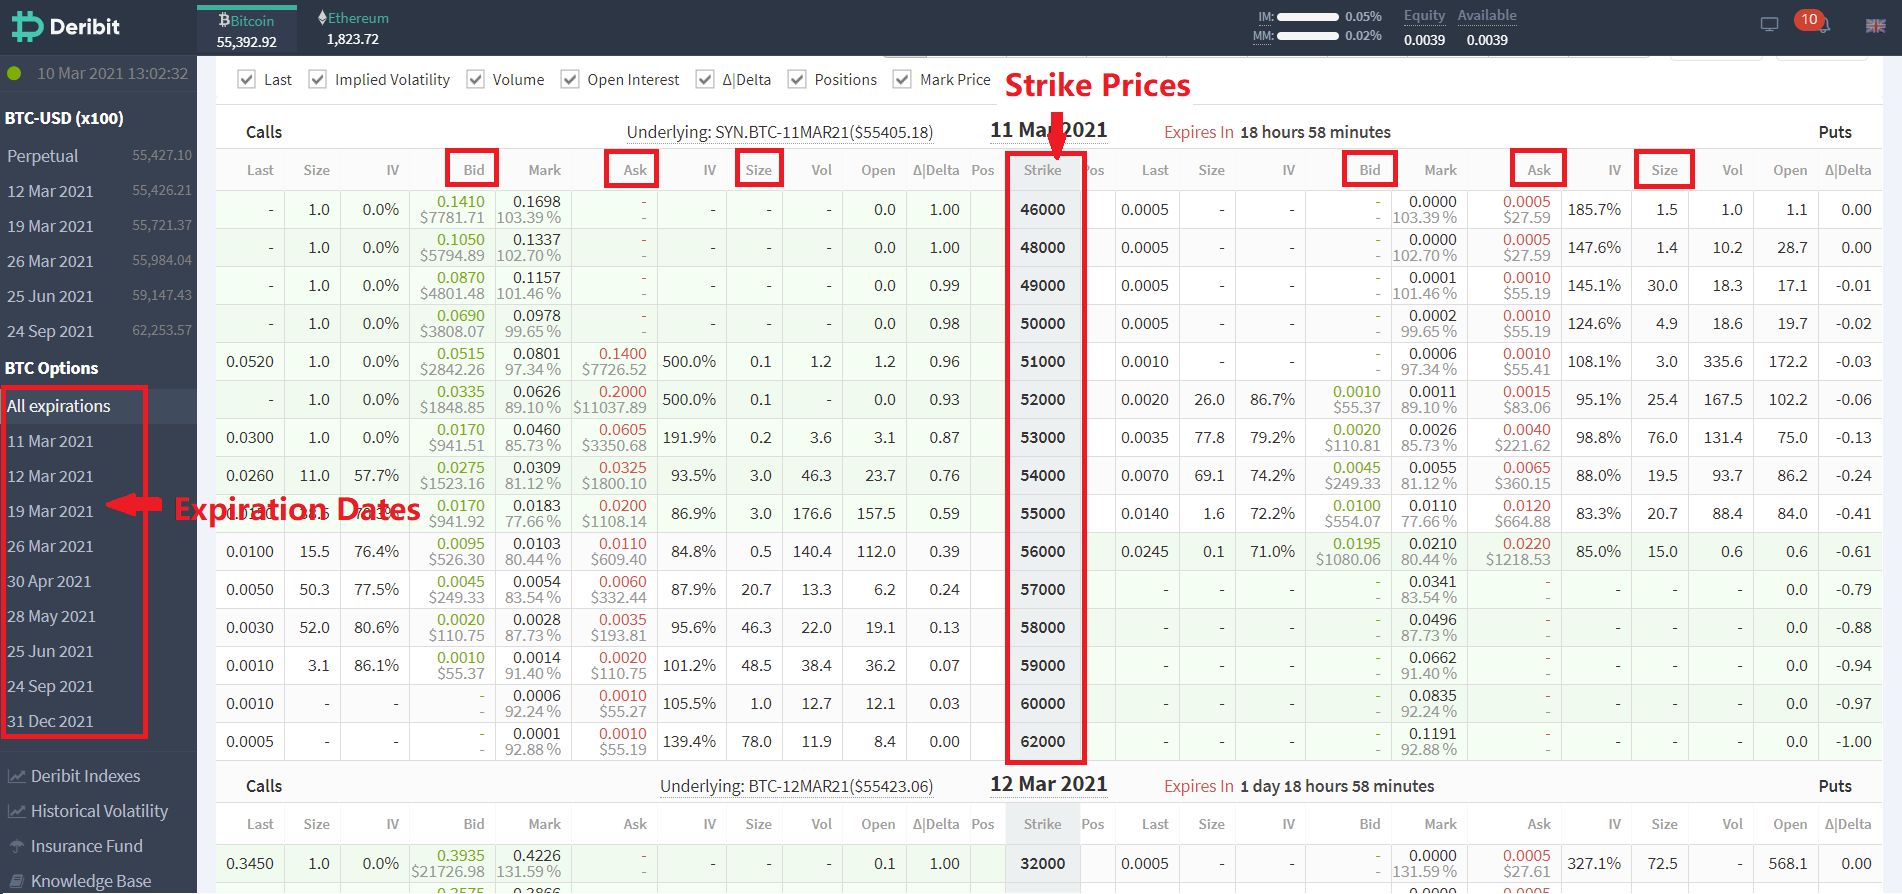Viewport: 1902px width, 894px height.
Task: Click the call ask 0.0325 at strike 54000
Action: pos(623,468)
